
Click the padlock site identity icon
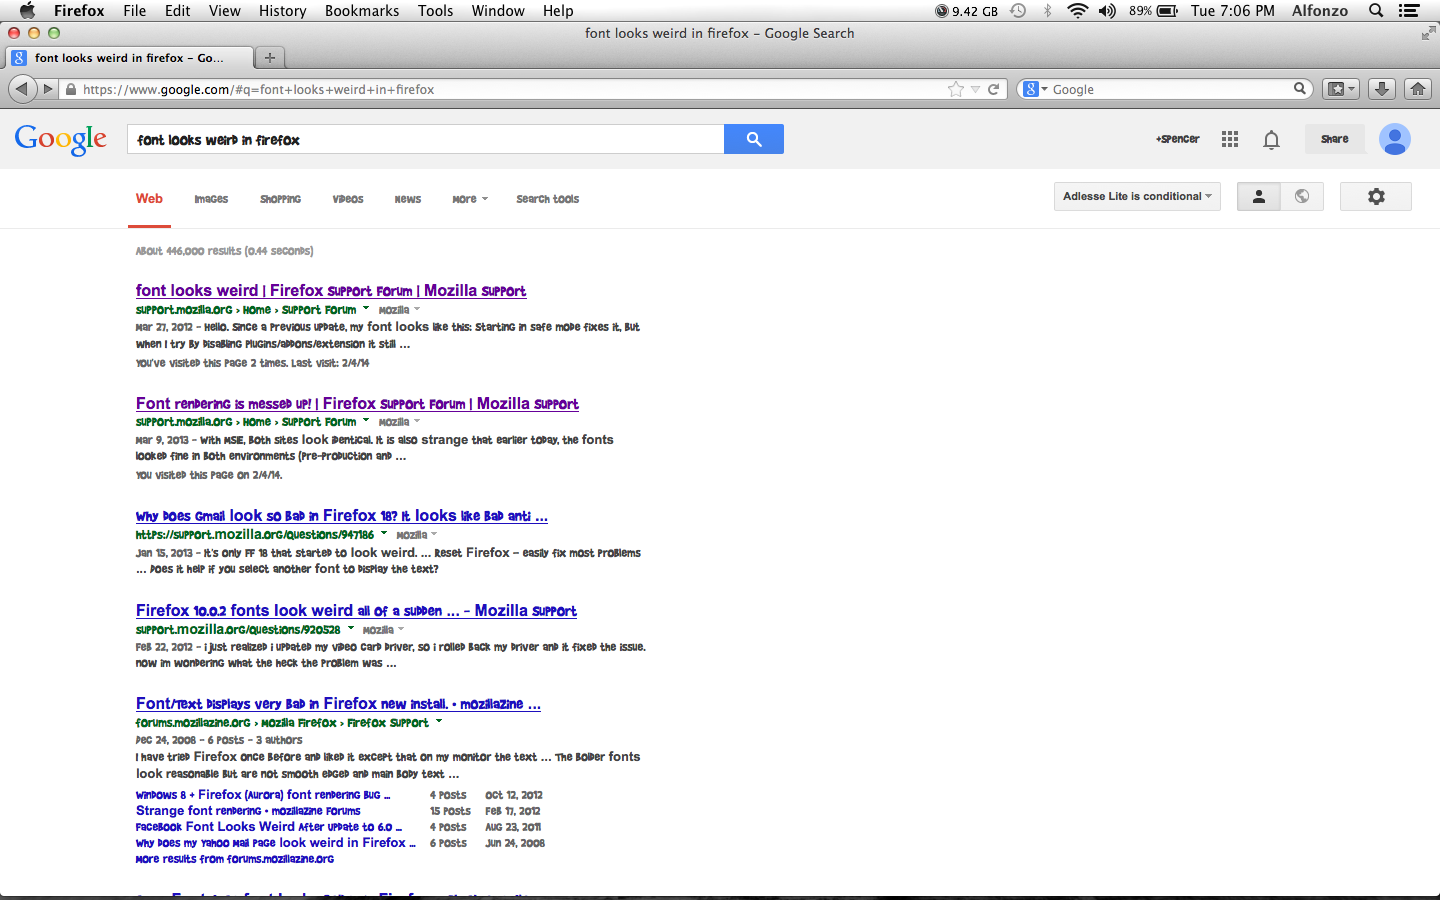point(71,89)
